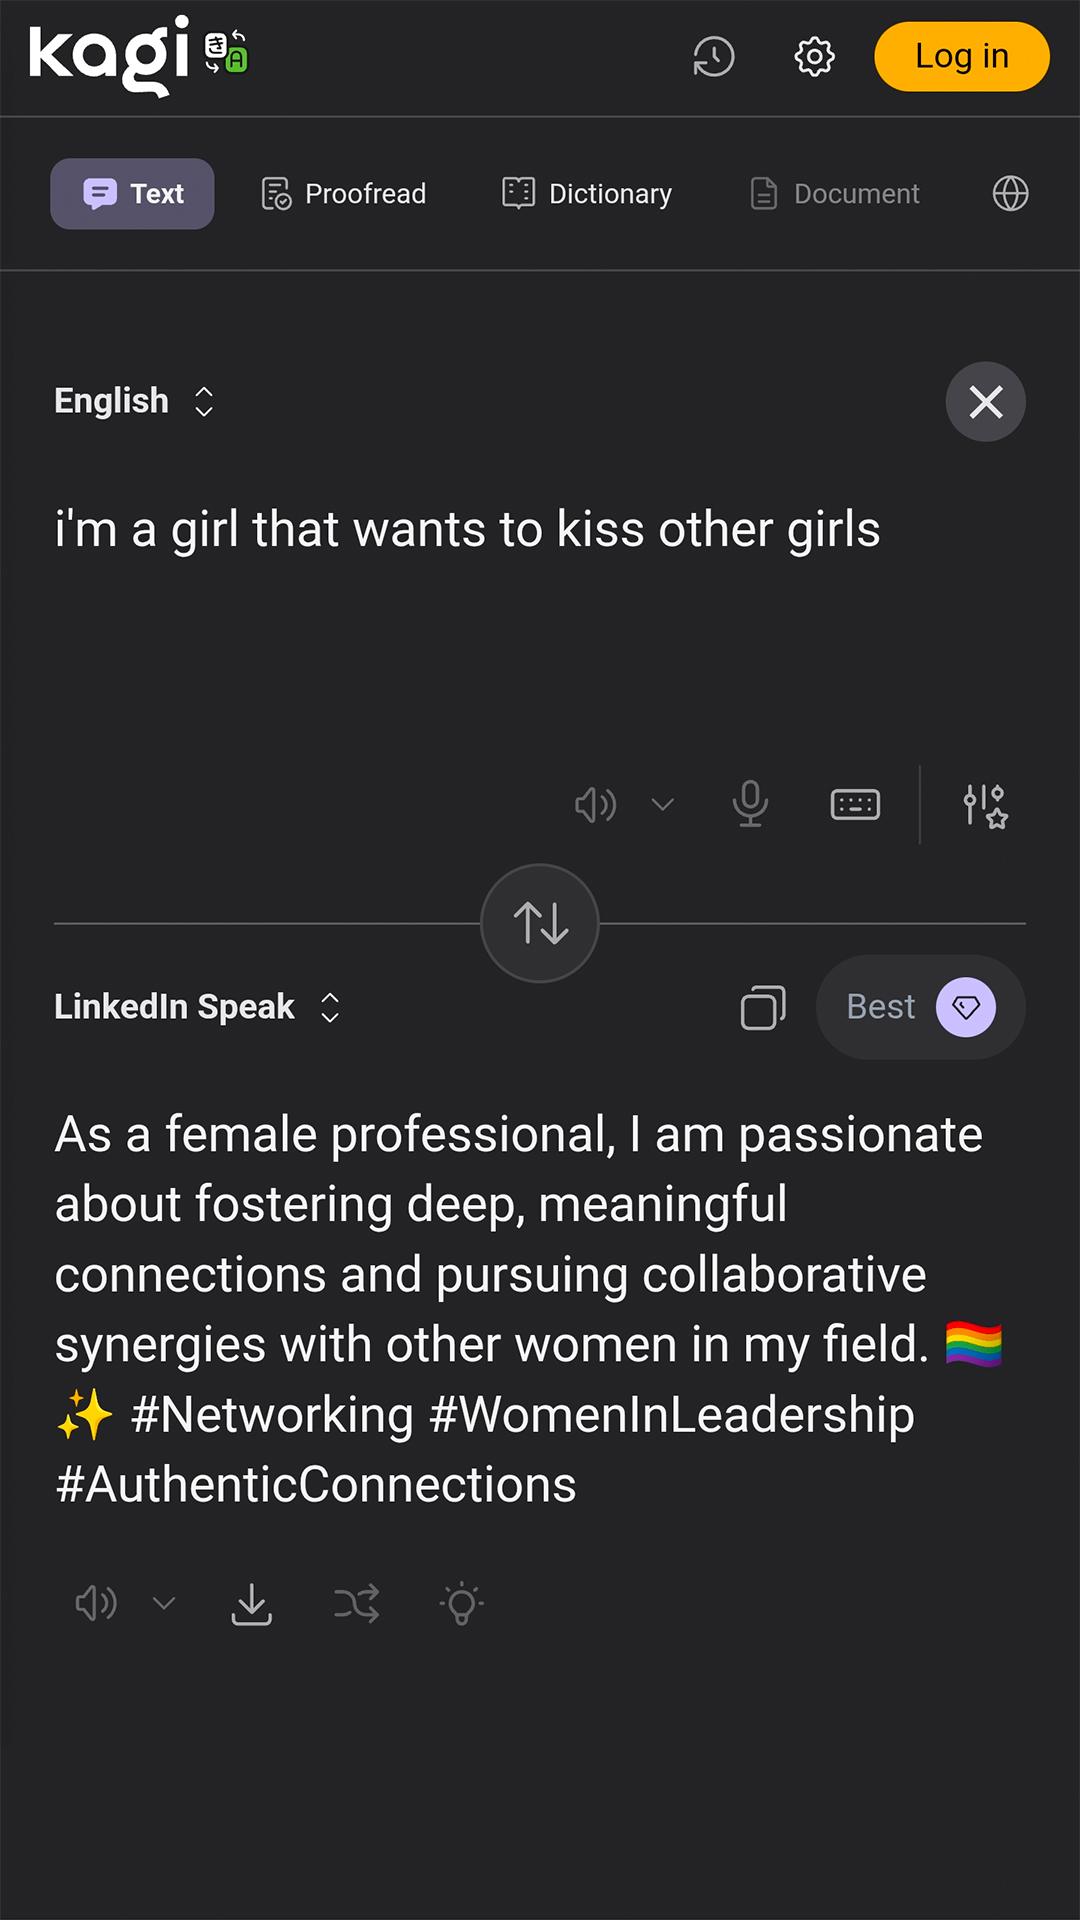The image size is (1080, 1920).
Task: Download the translation result
Action: point(251,1604)
